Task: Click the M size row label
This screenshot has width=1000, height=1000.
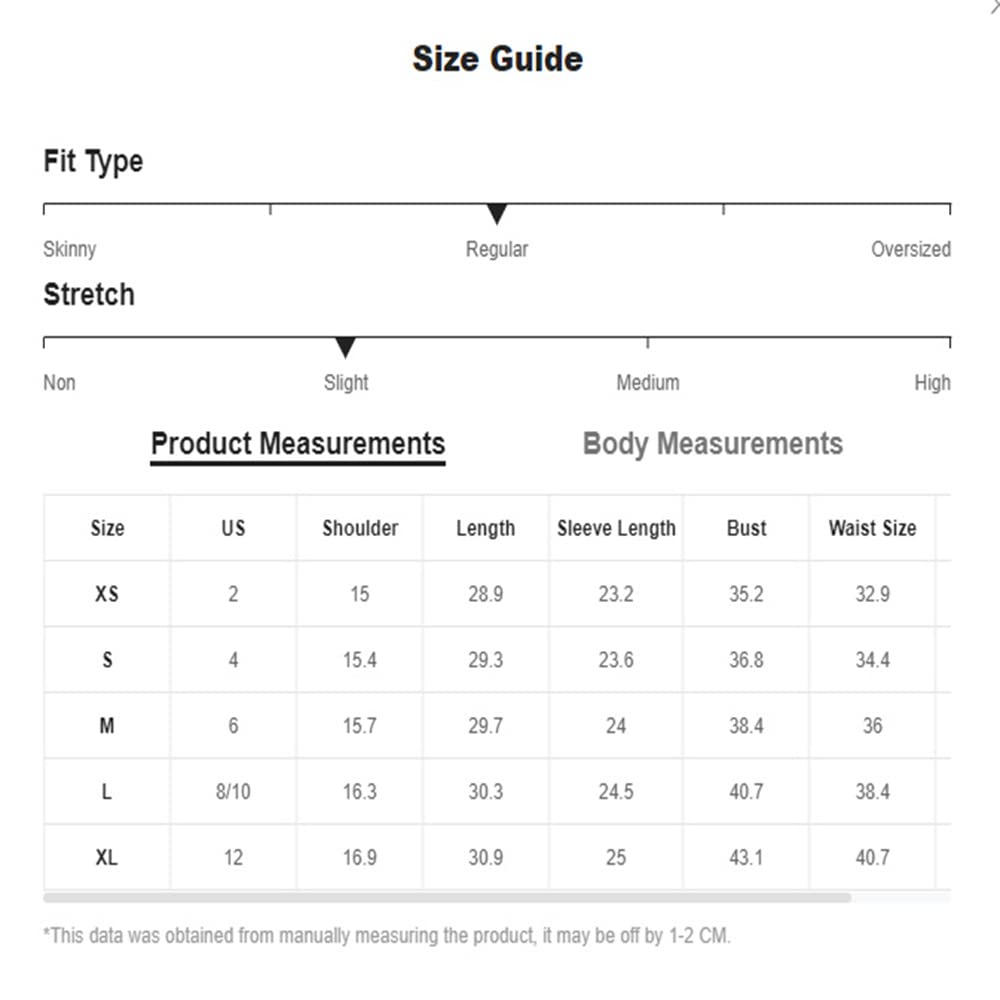Action: pos(107,726)
